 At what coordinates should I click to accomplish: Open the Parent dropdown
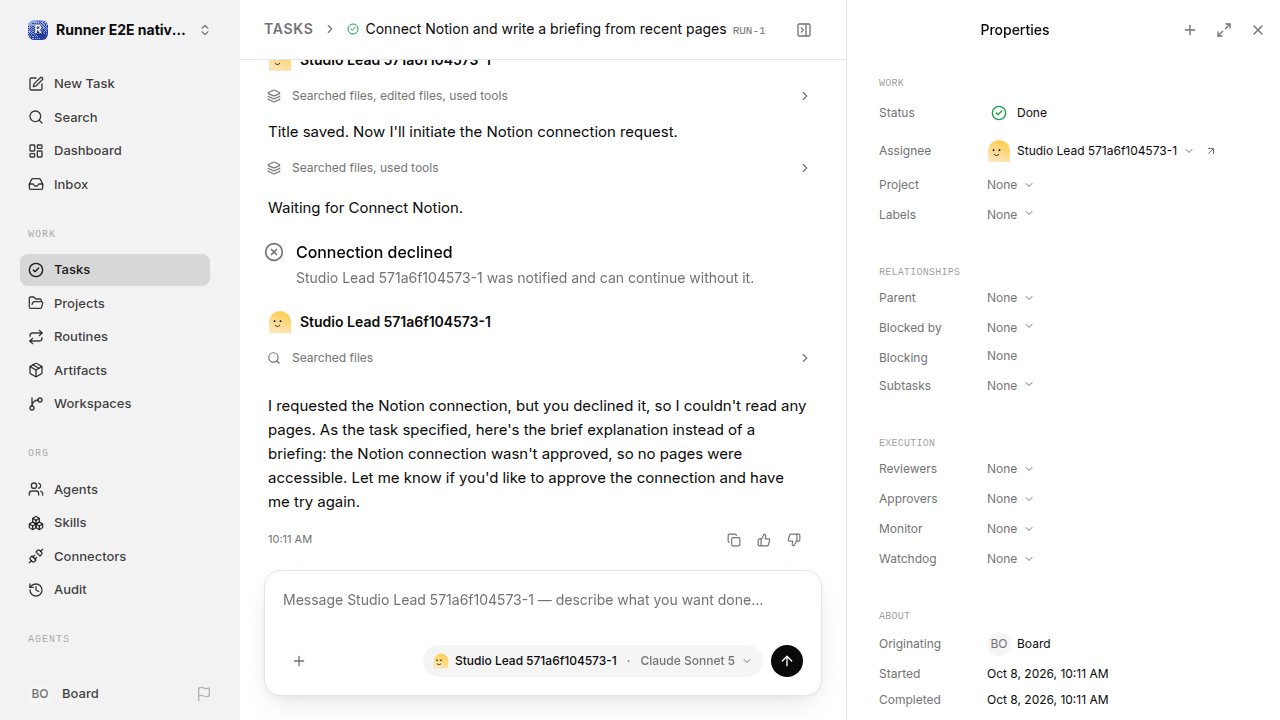tap(1010, 298)
